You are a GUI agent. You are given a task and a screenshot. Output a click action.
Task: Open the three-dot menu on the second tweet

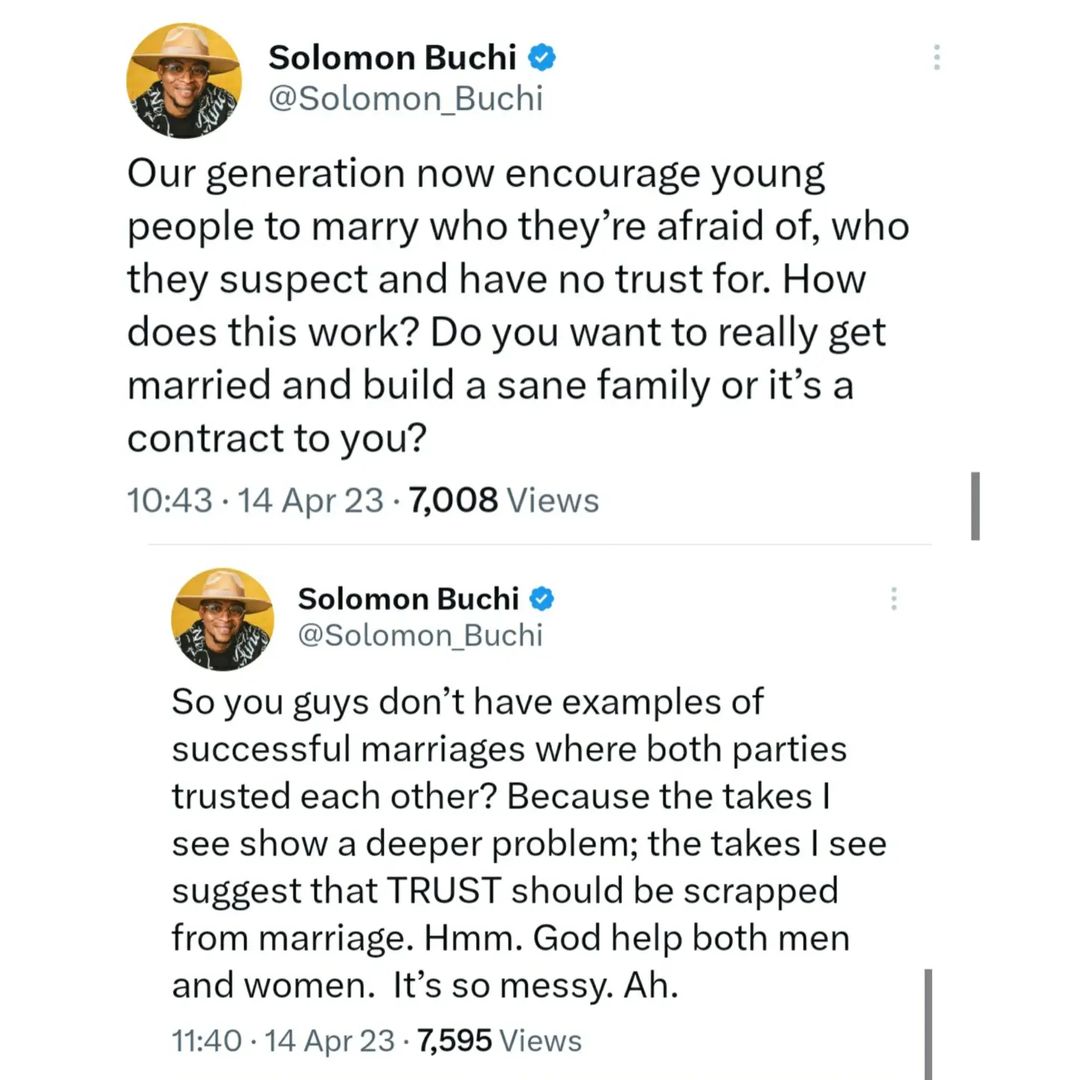894,599
